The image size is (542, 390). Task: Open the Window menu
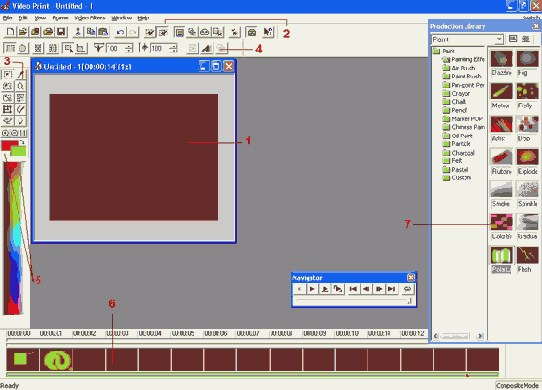[x=121, y=18]
